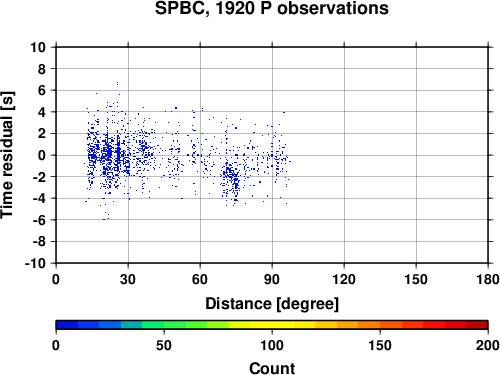Viewport: 500px width, 375px height.
Task: Click y-axis tick label '2'
Action: (42, 134)
